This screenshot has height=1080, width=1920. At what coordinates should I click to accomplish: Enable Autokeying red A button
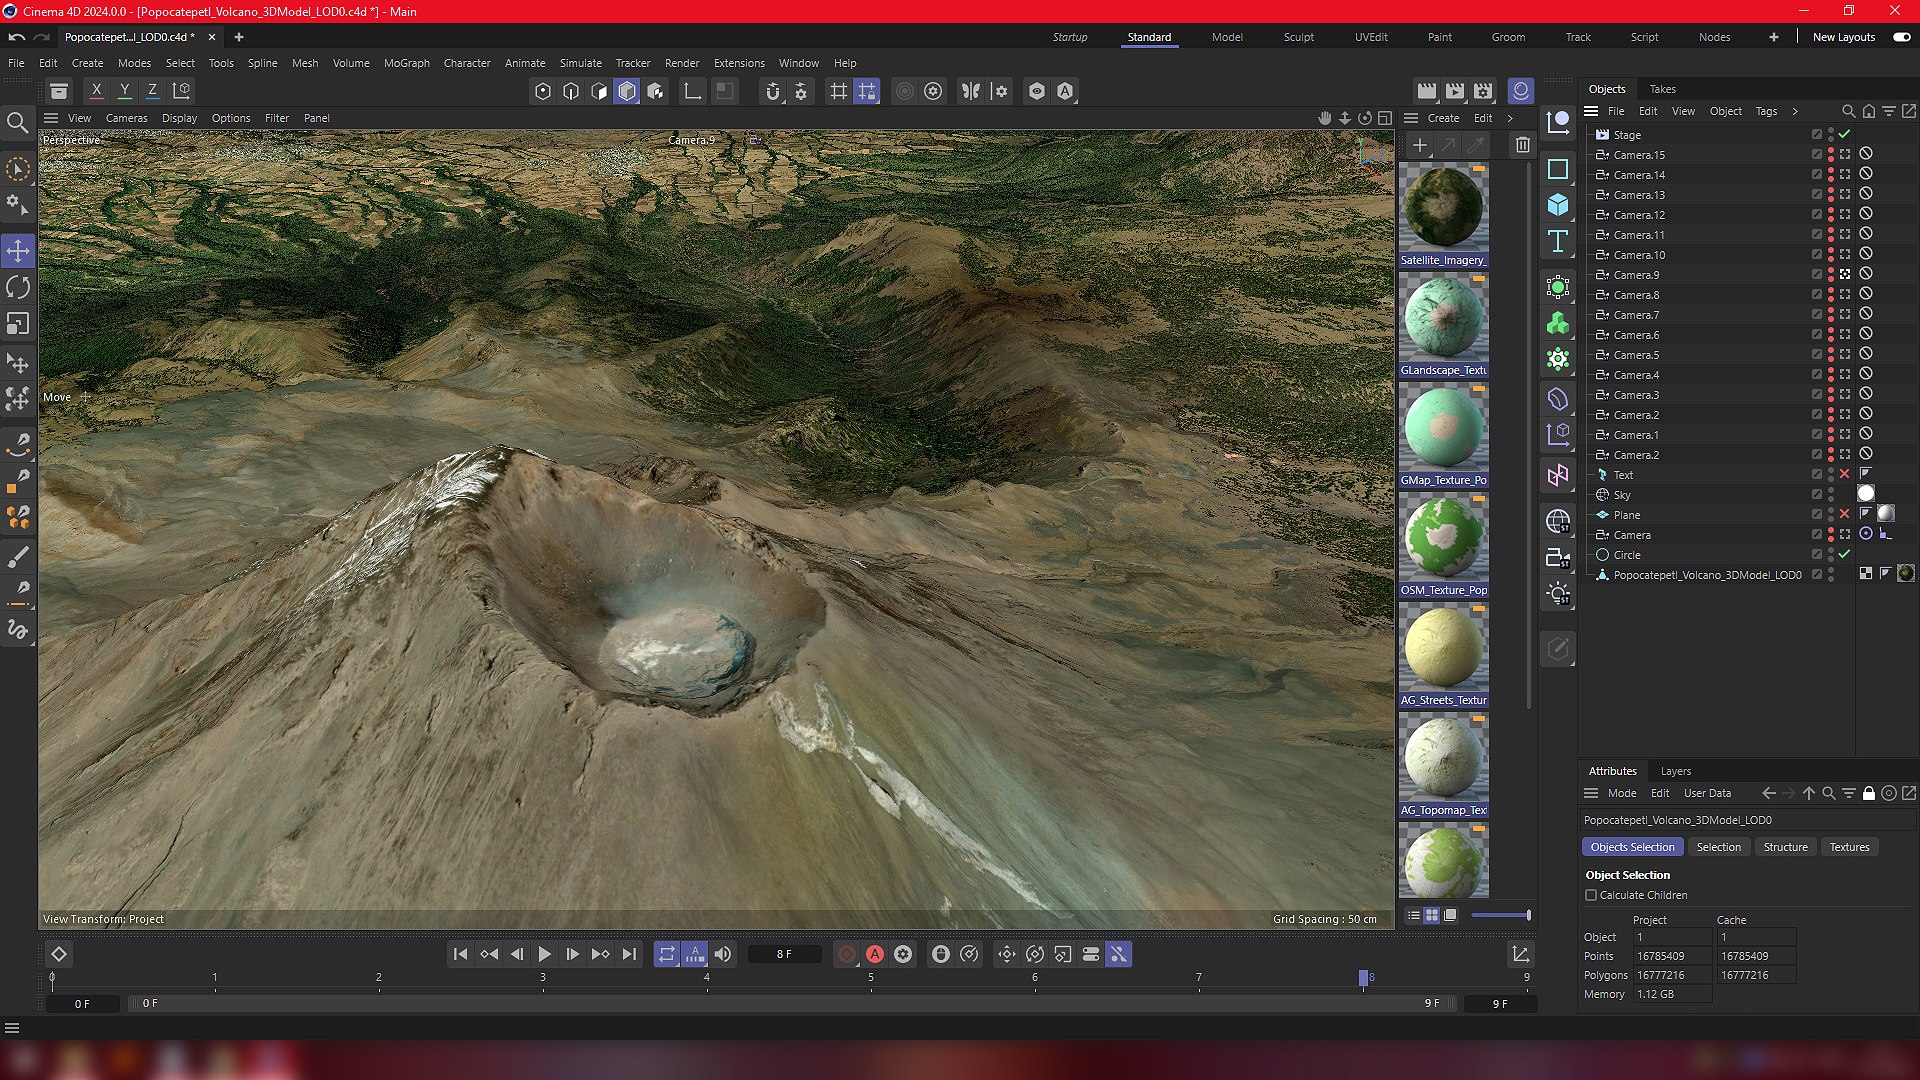tap(875, 955)
